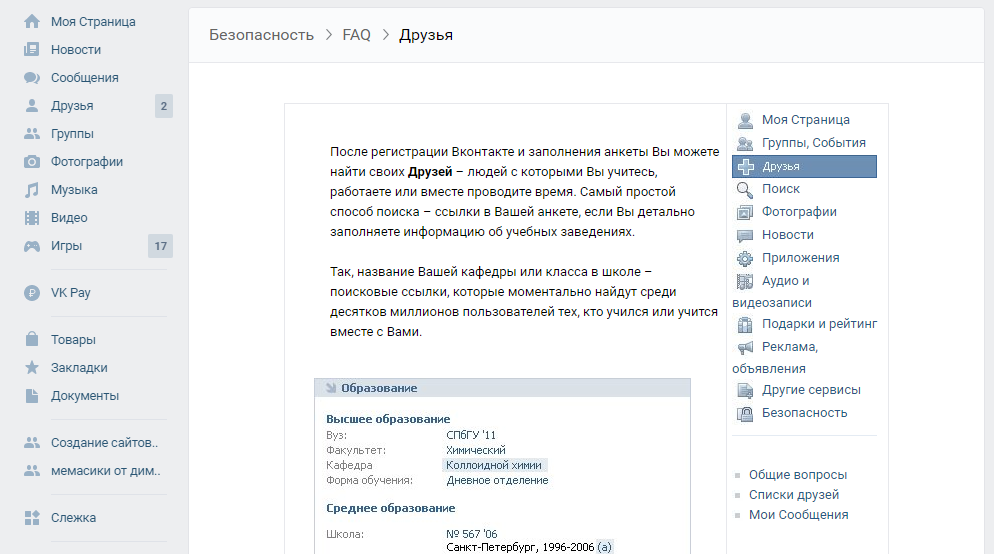Image resolution: width=994 pixels, height=554 pixels.
Task: Open Сообщения in the left sidebar
Action: click(x=85, y=77)
